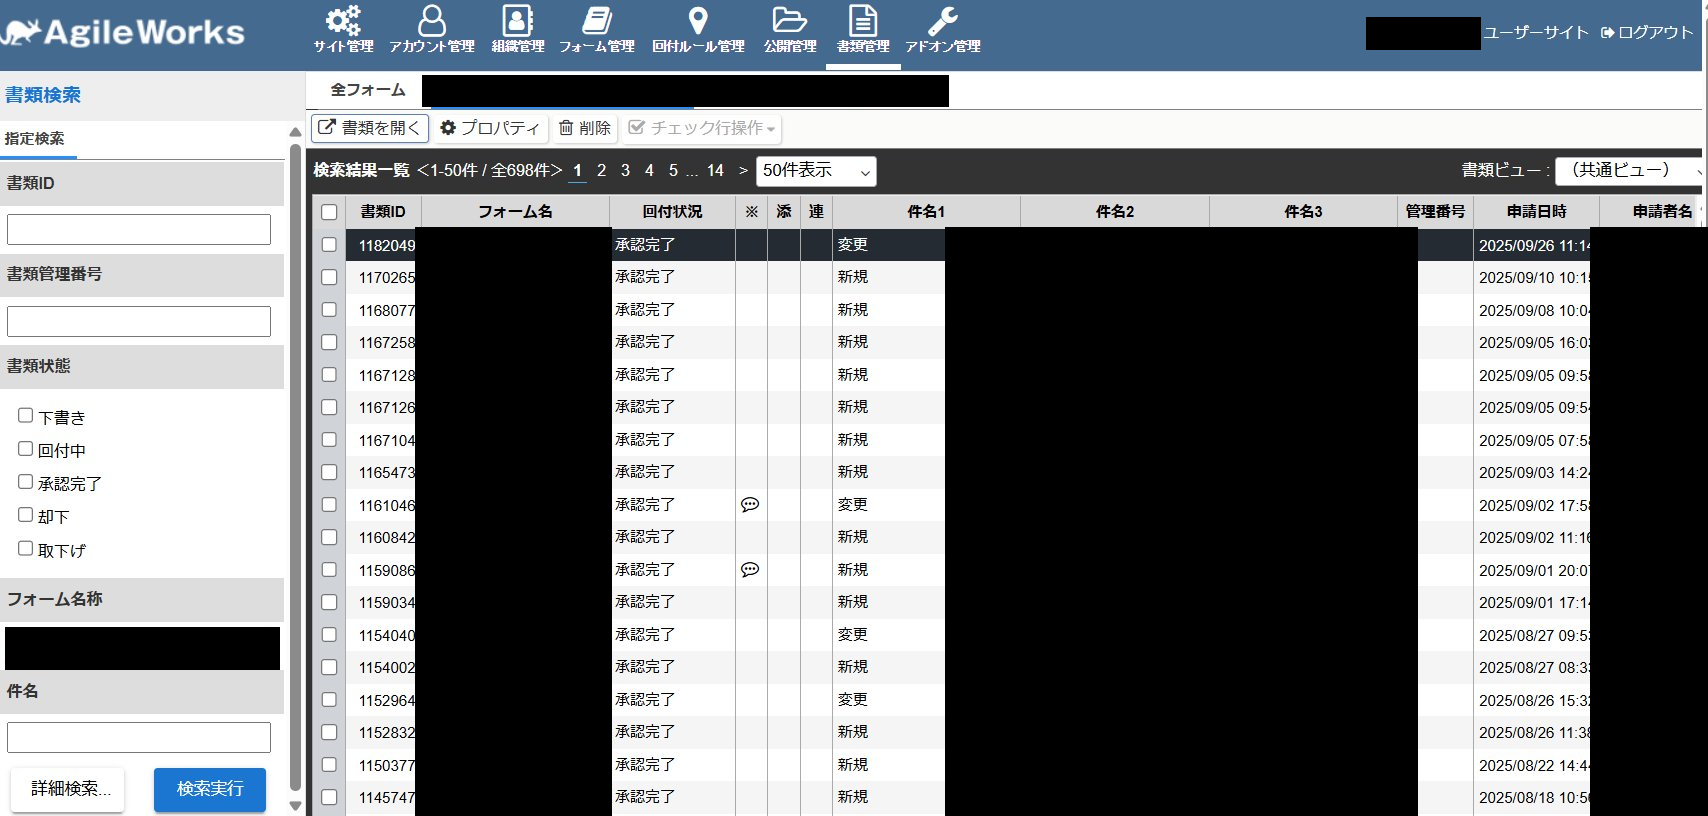Click the sidebar scroll down arrow
Screen dimensions: 1708x816
tap(295, 805)
